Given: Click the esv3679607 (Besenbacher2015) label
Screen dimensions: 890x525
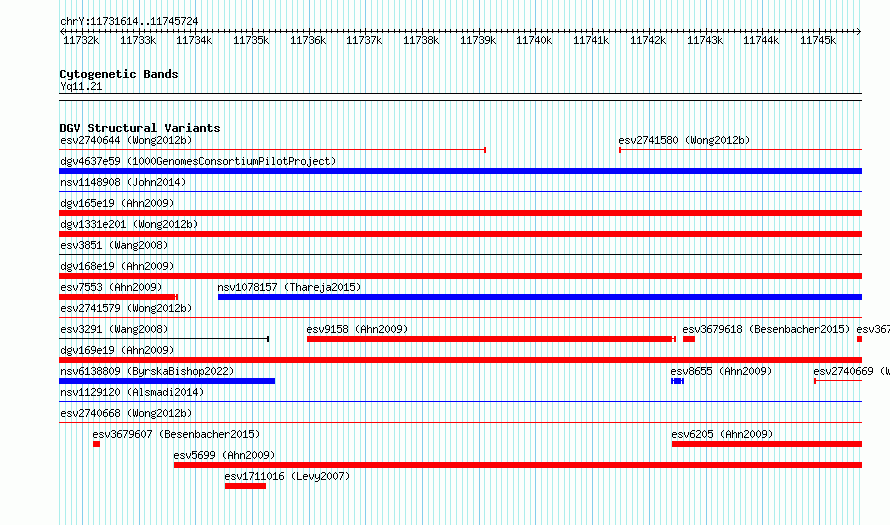Looking at the screenshot, I should tap(176, 434).
